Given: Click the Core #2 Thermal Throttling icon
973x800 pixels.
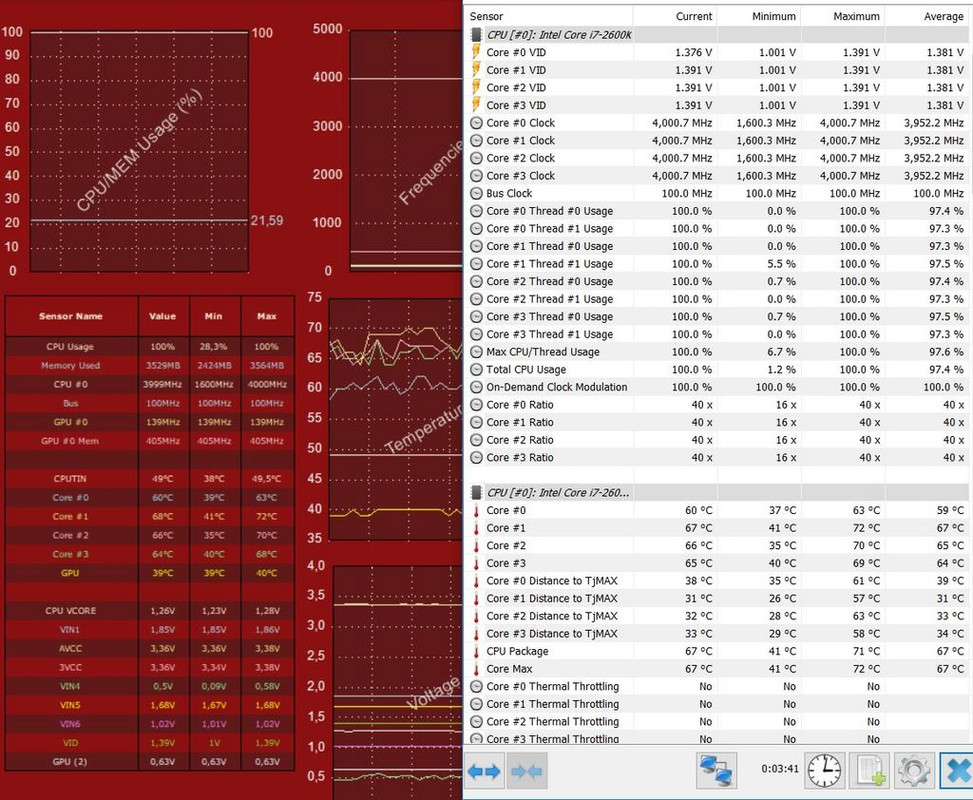Looking at the screenshot, I should tap(477, 722).
